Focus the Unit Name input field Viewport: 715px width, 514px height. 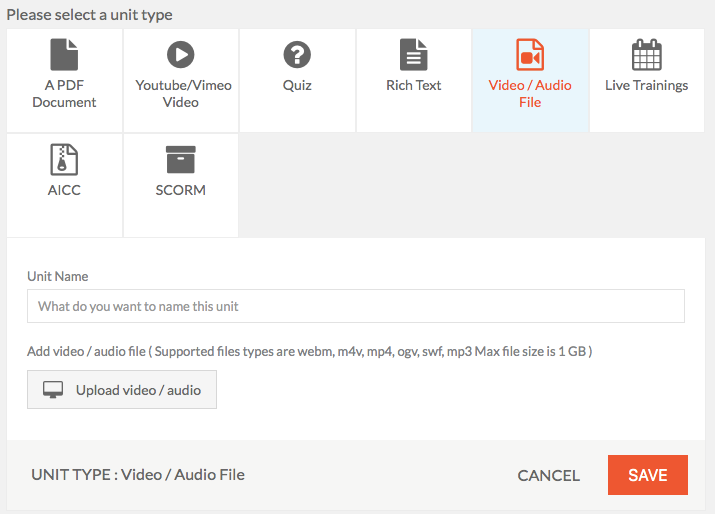pyautogui.click(x=356, y=306)
